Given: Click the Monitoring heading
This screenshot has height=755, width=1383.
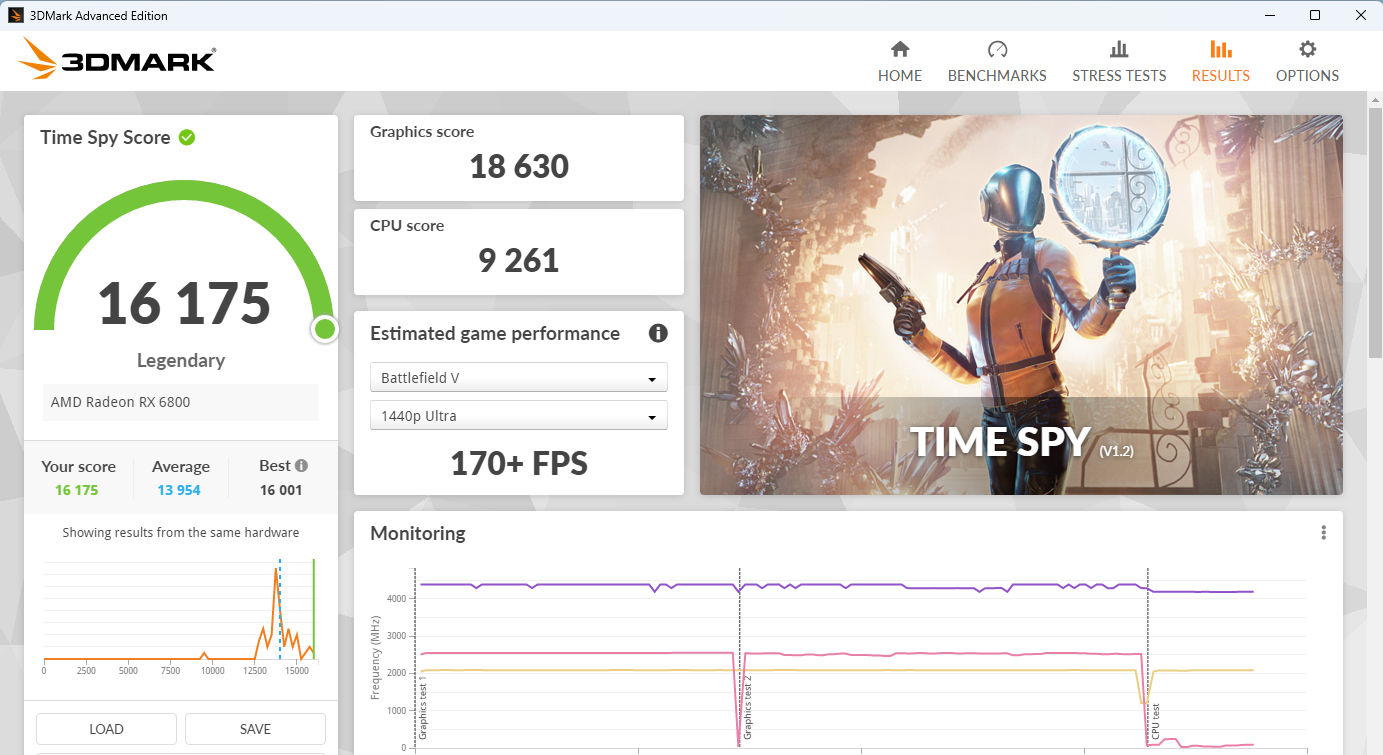Looking at the screenshot, I should coord(418,533).
